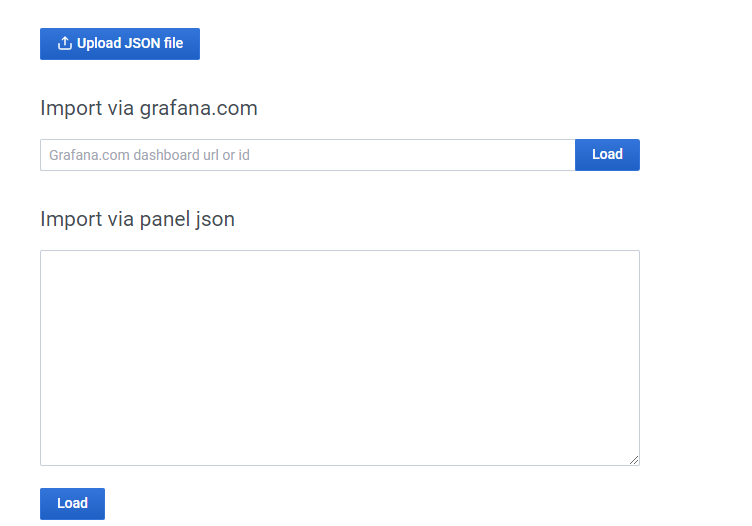This screenshot has width=752, height=526.
Task: Click inside the panel json text area
Action: [x=339, y=357]
